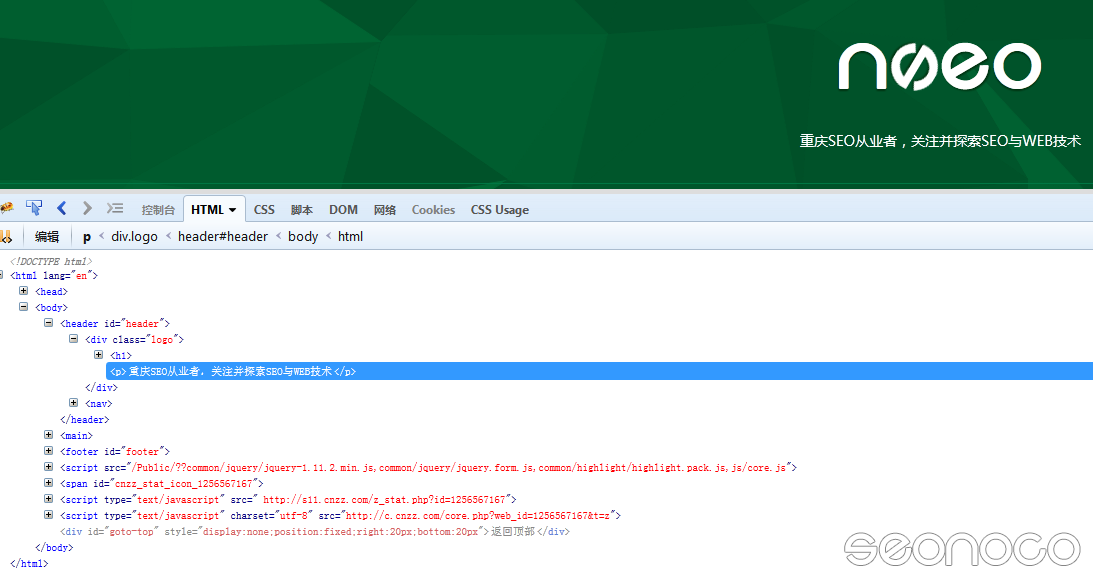Expand the h1 element node
Viewport: 1093px width, 581px height.
click(99, 355)
